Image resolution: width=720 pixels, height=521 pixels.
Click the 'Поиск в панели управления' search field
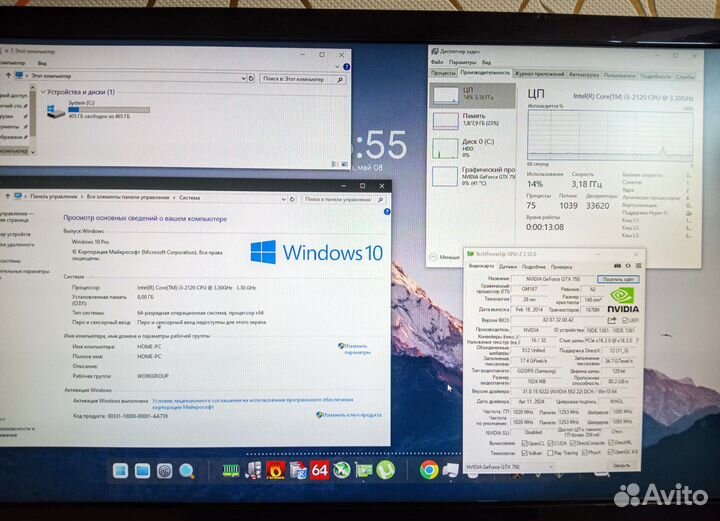[343, 199]
